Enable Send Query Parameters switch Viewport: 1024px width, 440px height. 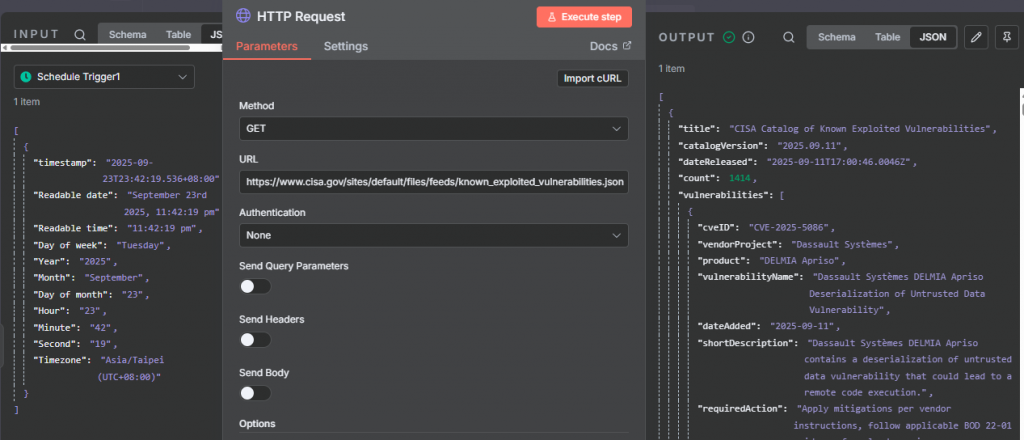coord(255,286)
